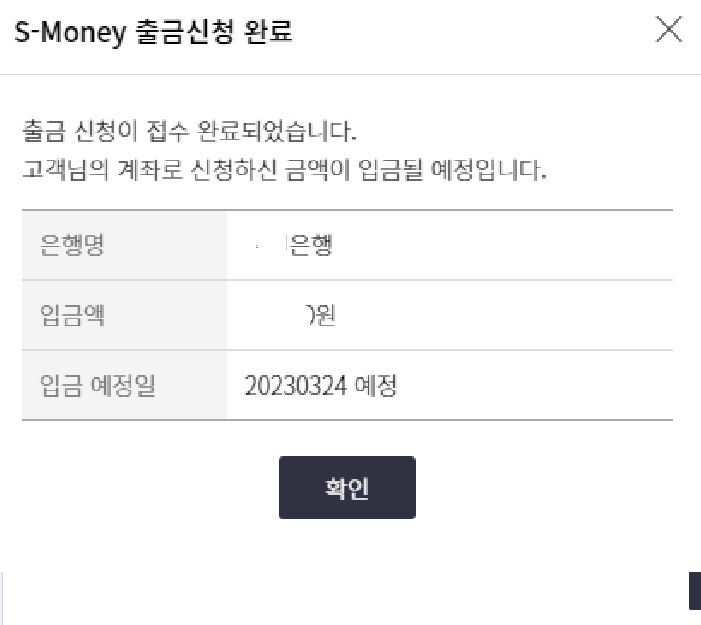The height and width of the screenshot is (625, 701).
Task: Click the small mark at bottom left edge
Action: [3, 590]
